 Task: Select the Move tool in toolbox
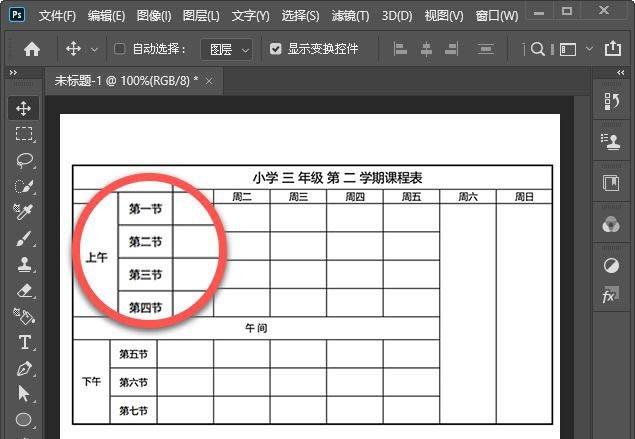(24, 108)
